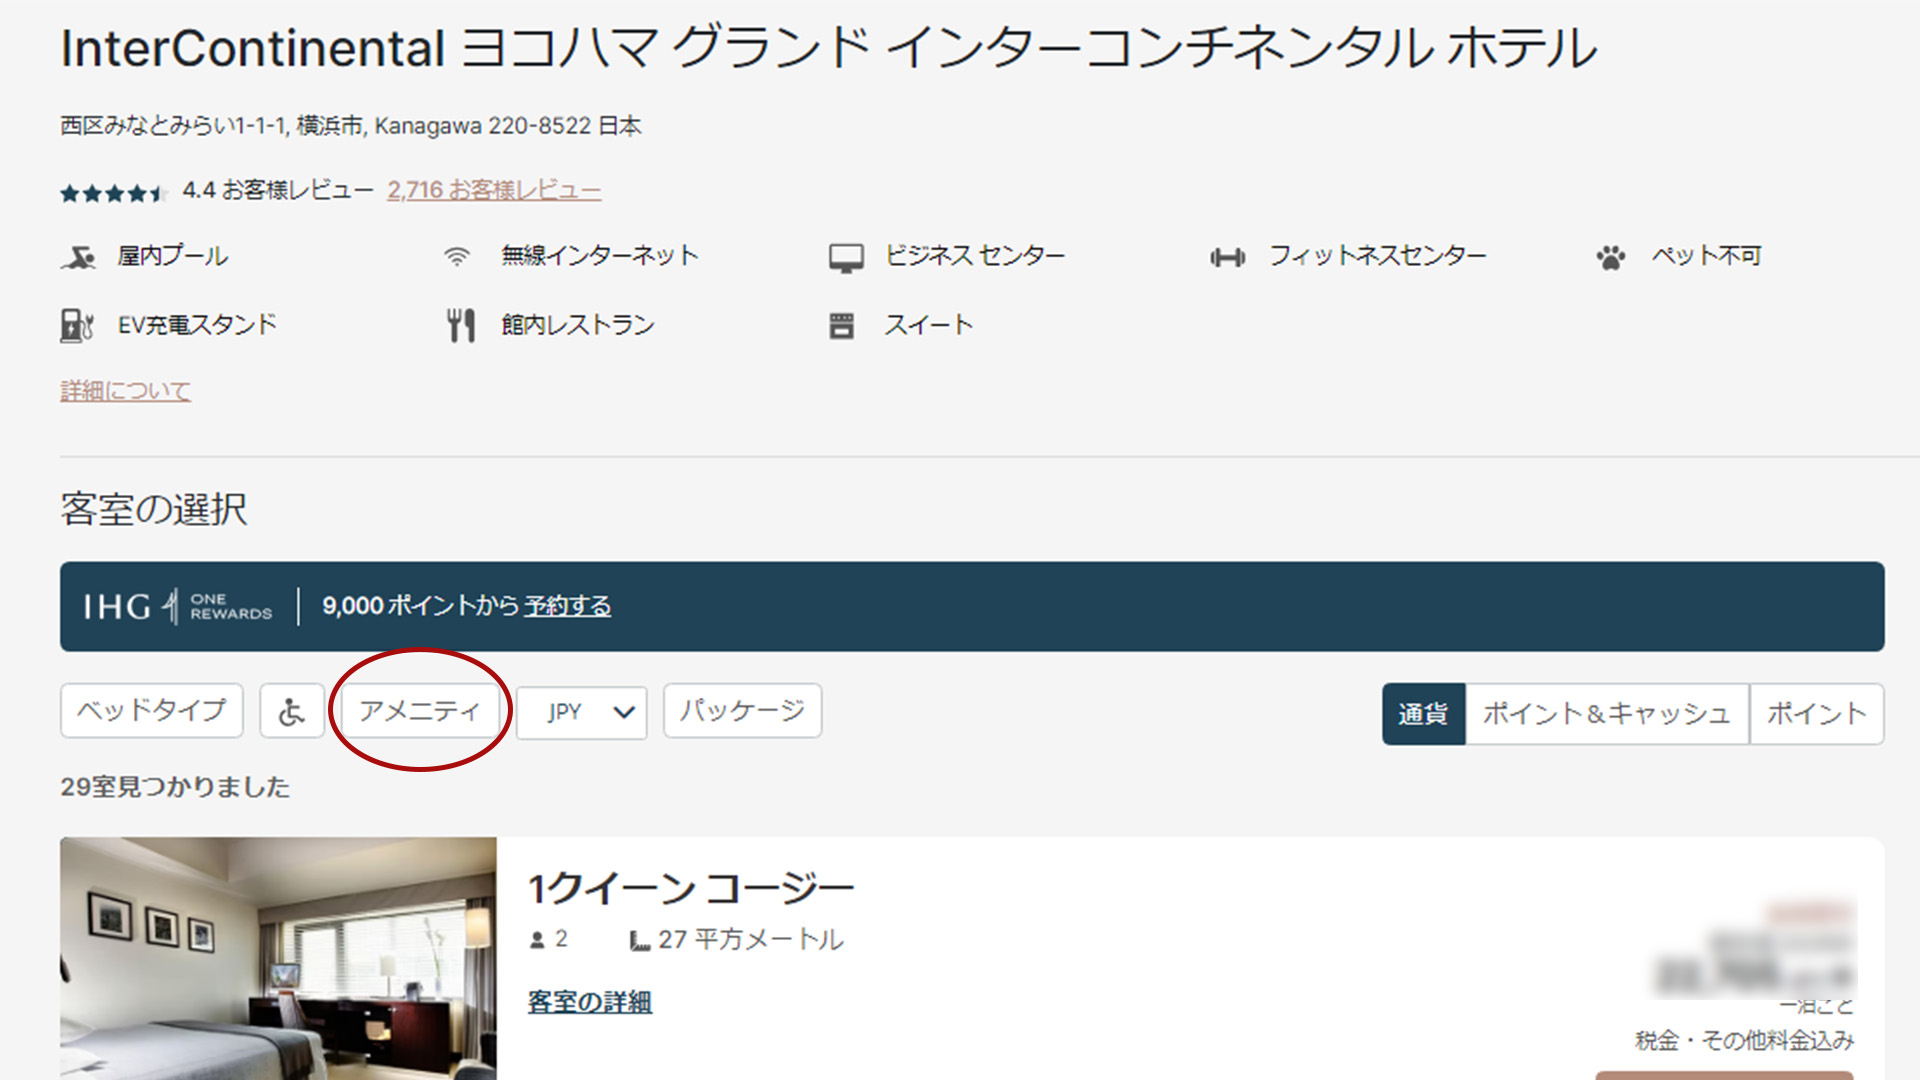The height and width of the screenshot is (1080, 1920).
Task: Click the 無線インターネット amenity label
Action: pos(600,256)
